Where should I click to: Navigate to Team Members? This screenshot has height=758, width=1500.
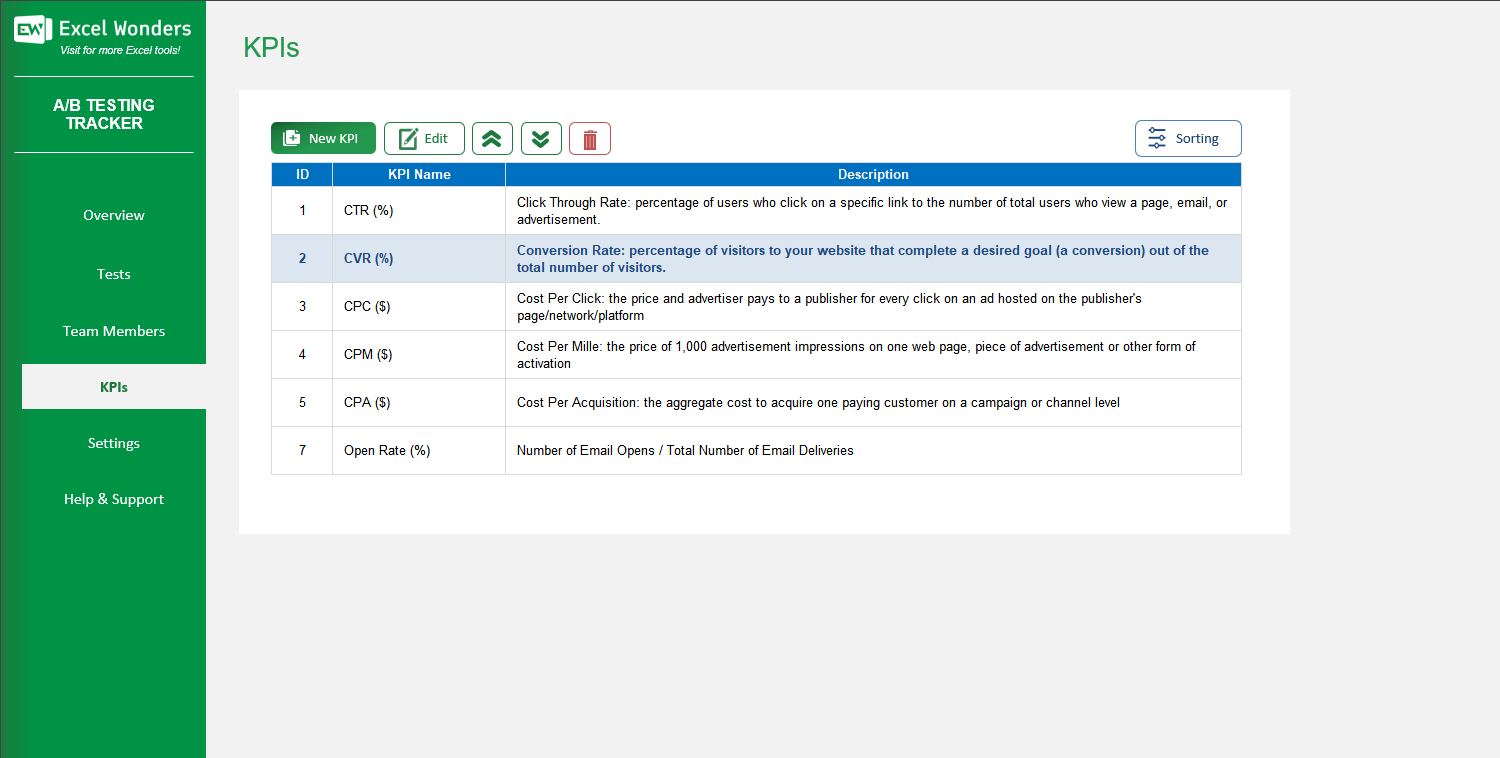(113, 330)
